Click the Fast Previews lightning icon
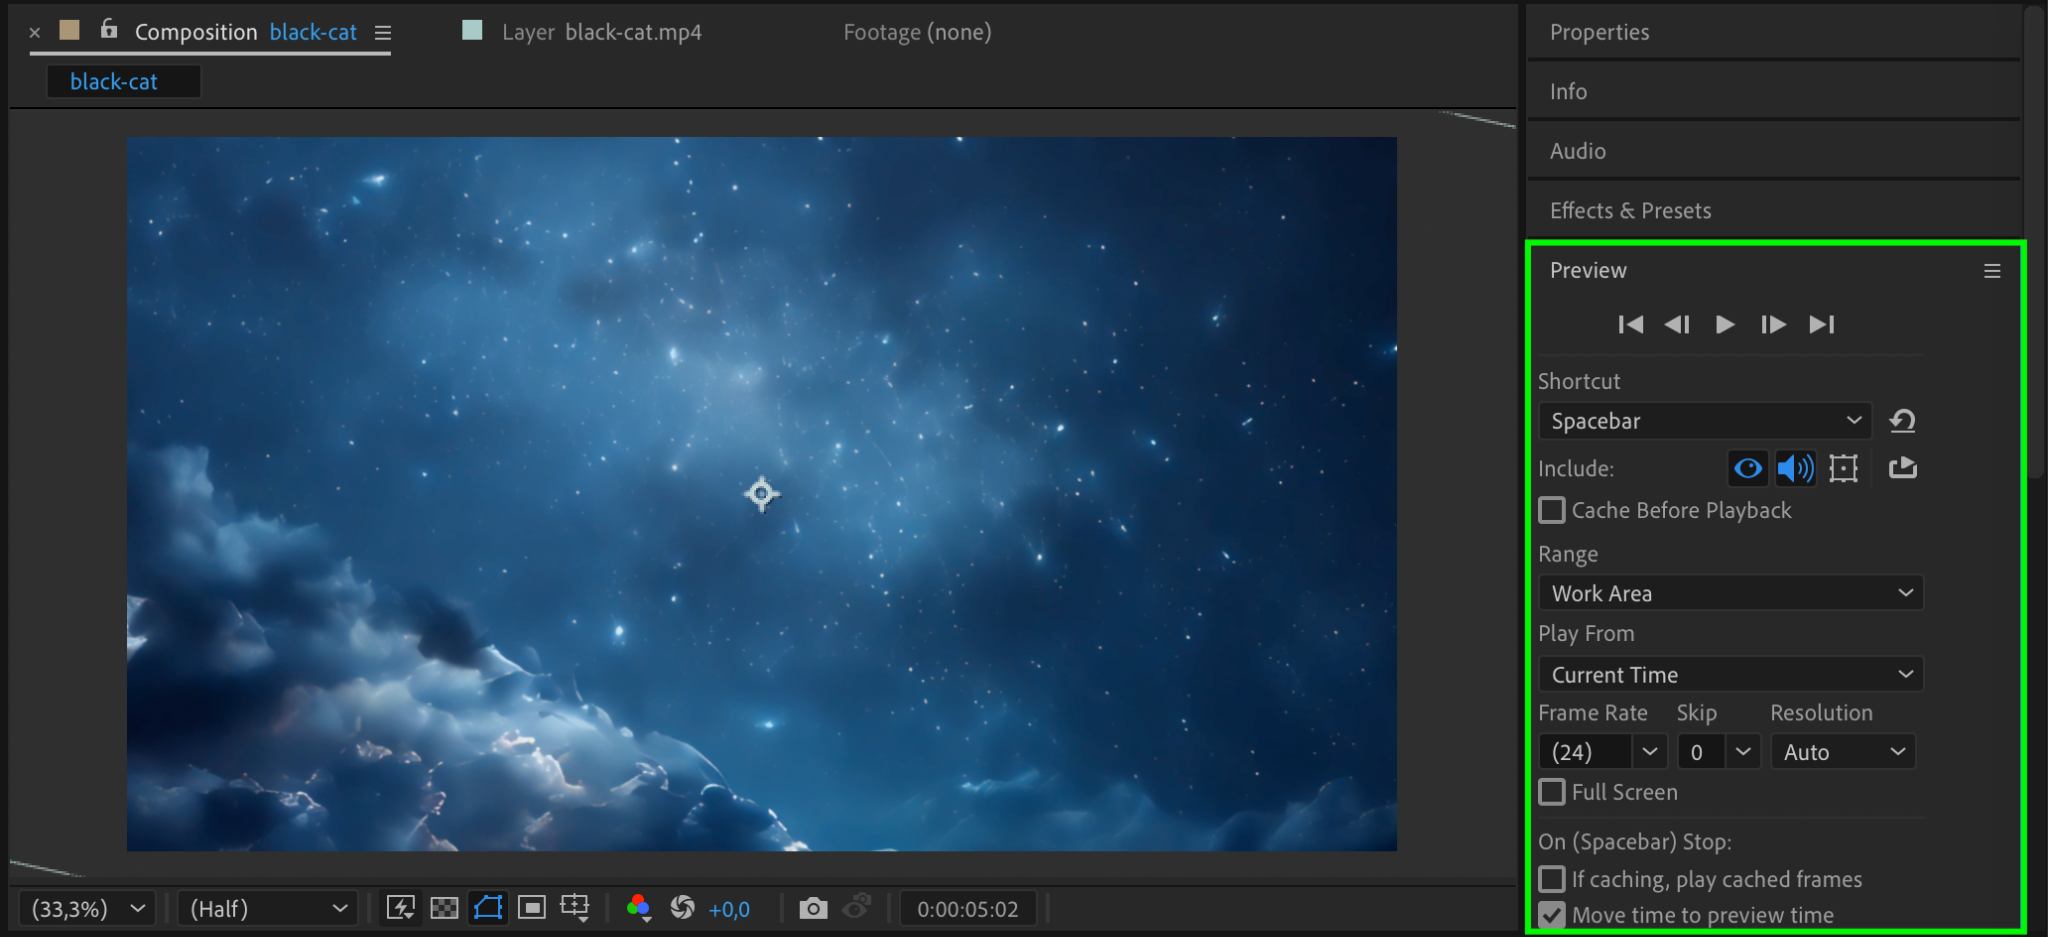 tap(401, 908)
